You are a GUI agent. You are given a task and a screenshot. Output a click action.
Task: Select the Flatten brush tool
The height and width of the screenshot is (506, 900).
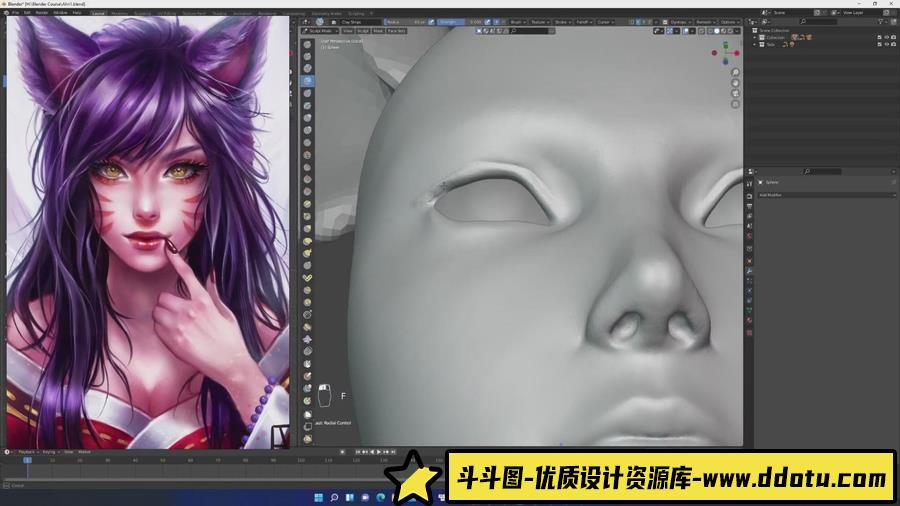[308, 168]
